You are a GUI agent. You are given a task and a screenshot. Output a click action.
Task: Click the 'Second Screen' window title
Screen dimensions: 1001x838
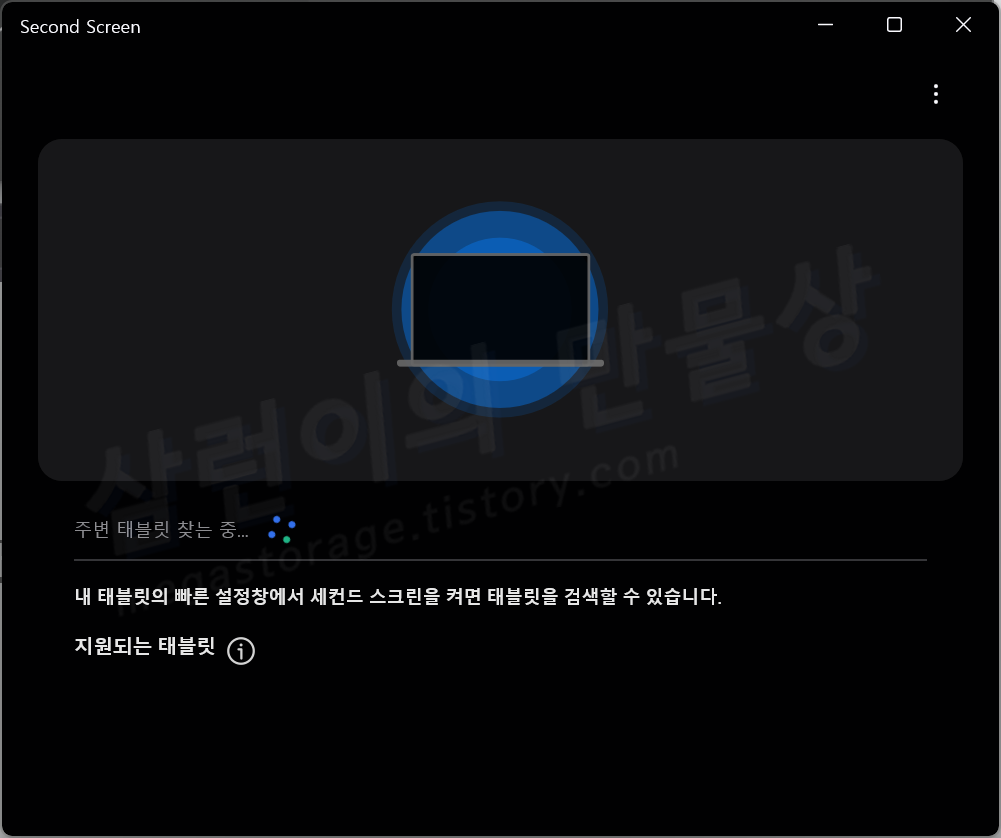pyautogui.click(x=80, y=27)
